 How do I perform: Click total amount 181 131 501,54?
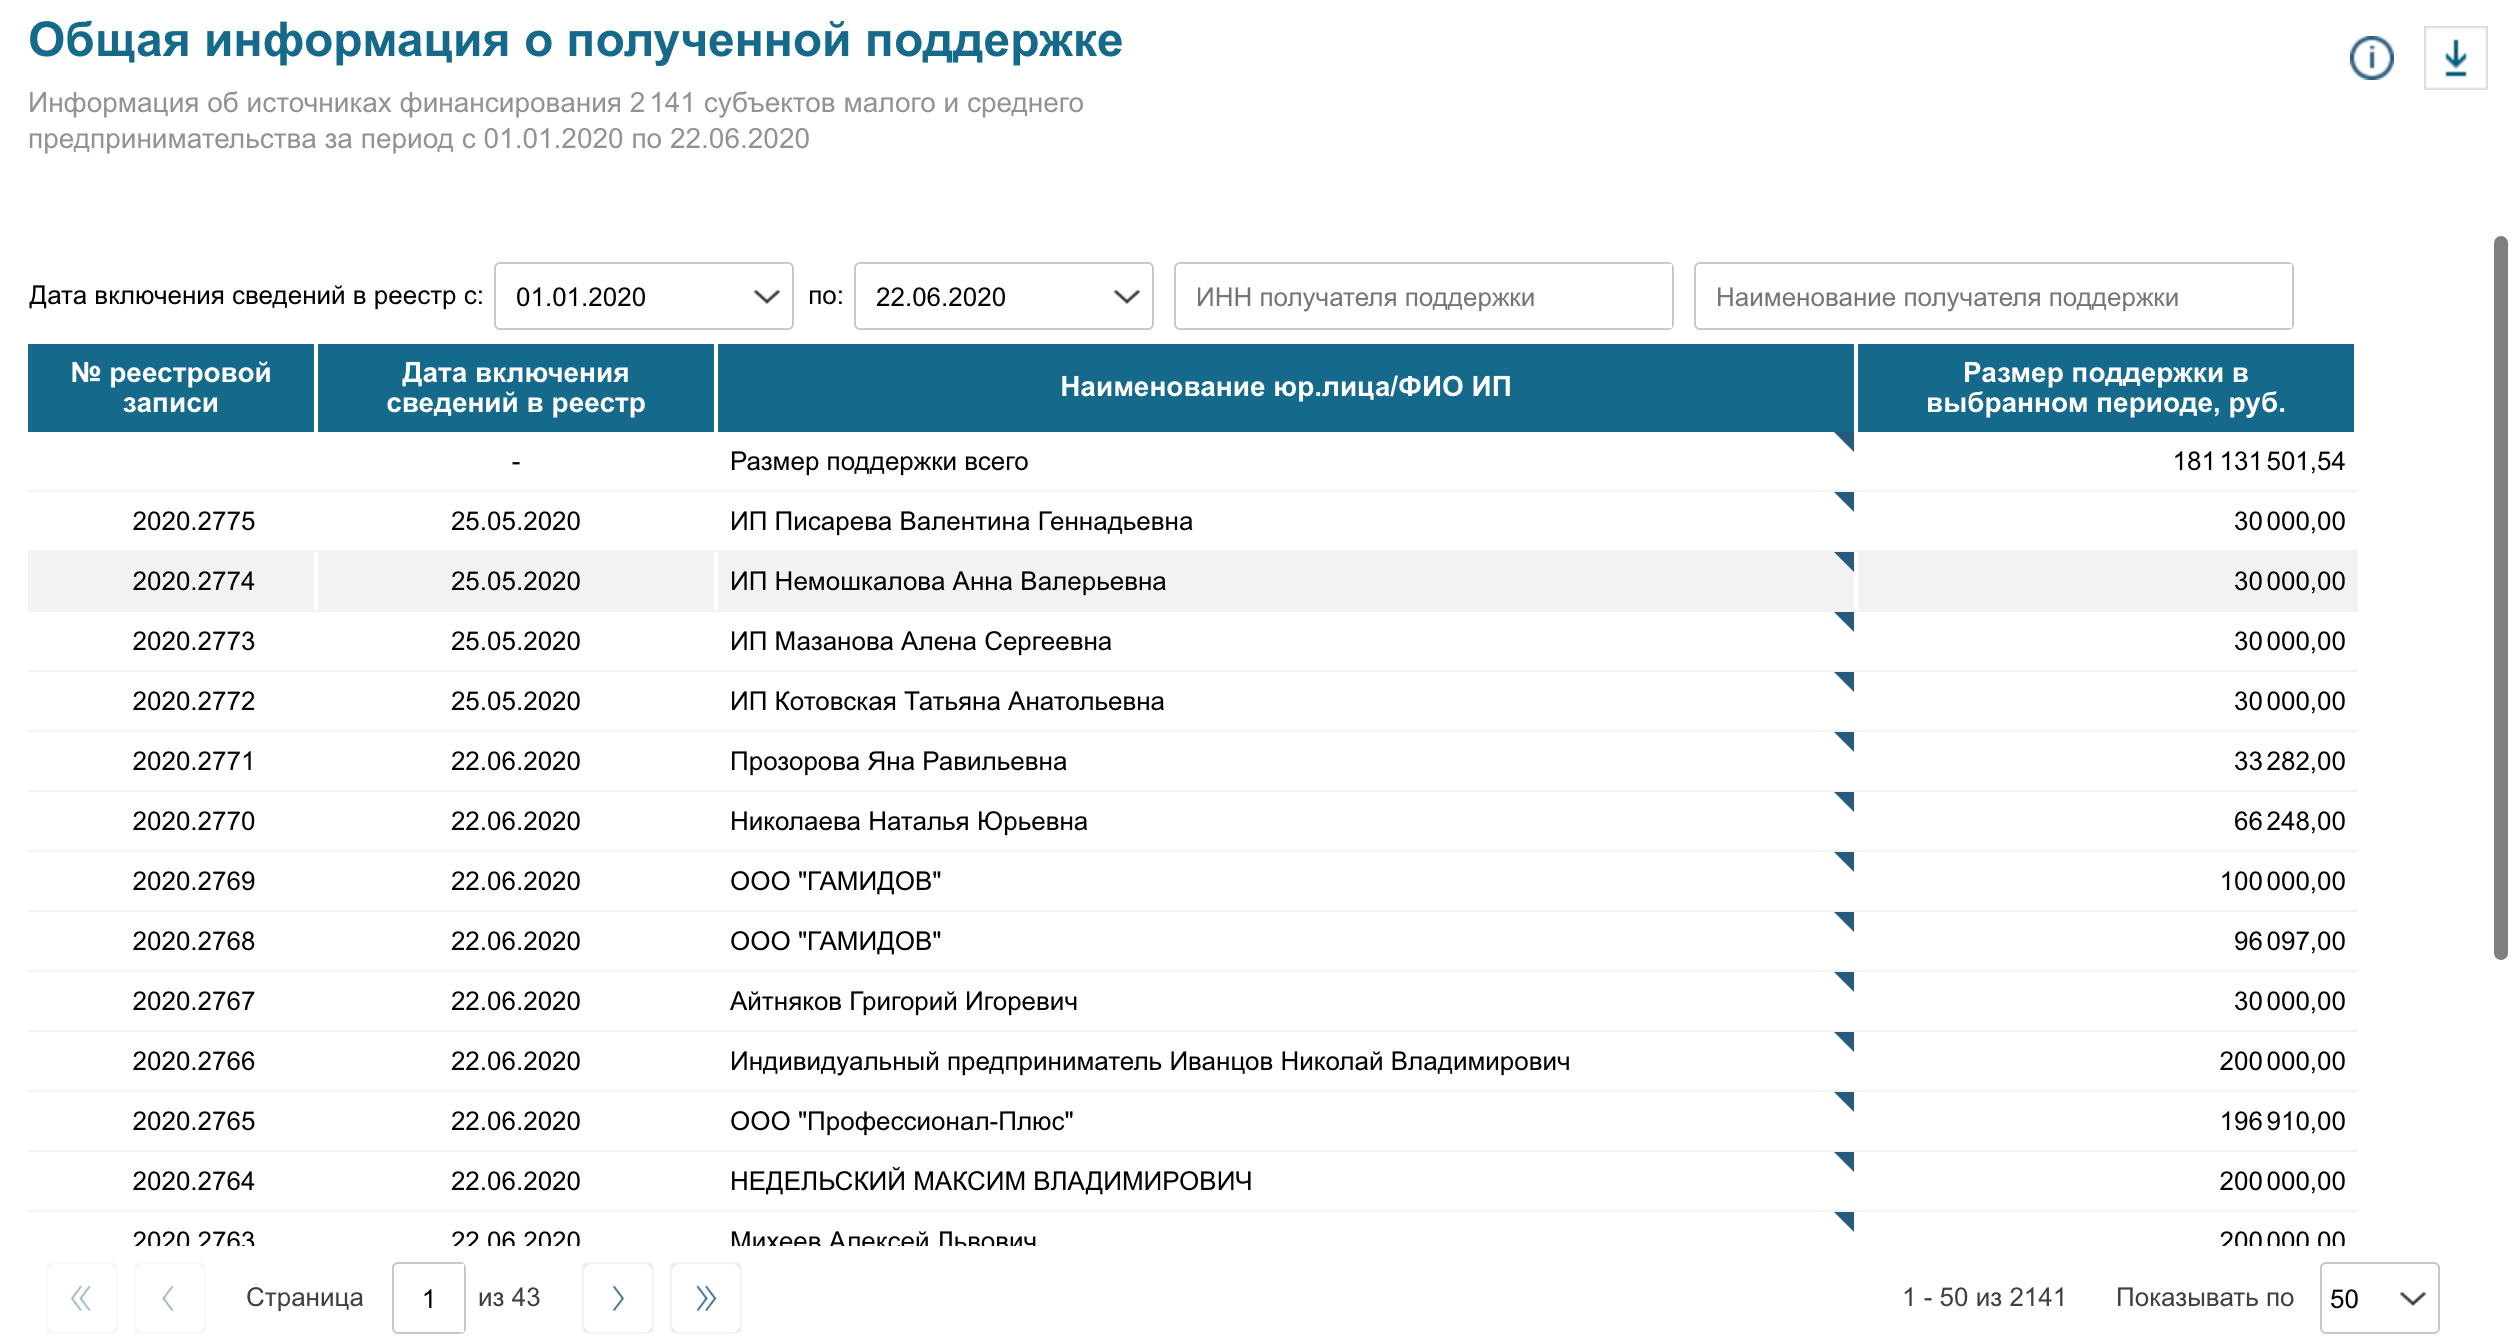[2259, 461]
